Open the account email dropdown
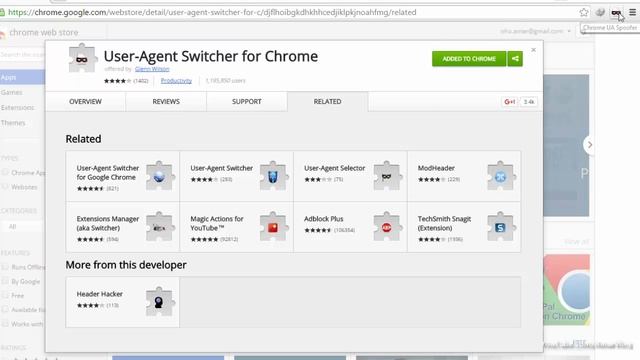Viewport: 640px width, 360px height. tap(535, 31)
